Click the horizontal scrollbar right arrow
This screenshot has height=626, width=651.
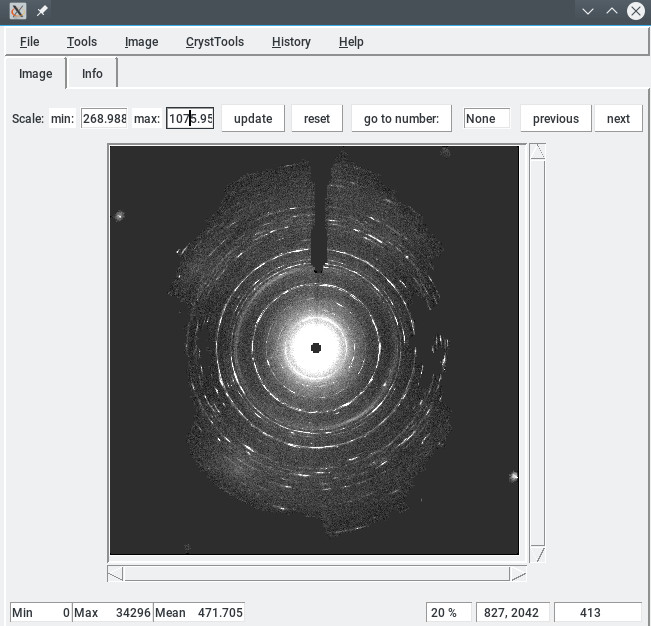517,574
